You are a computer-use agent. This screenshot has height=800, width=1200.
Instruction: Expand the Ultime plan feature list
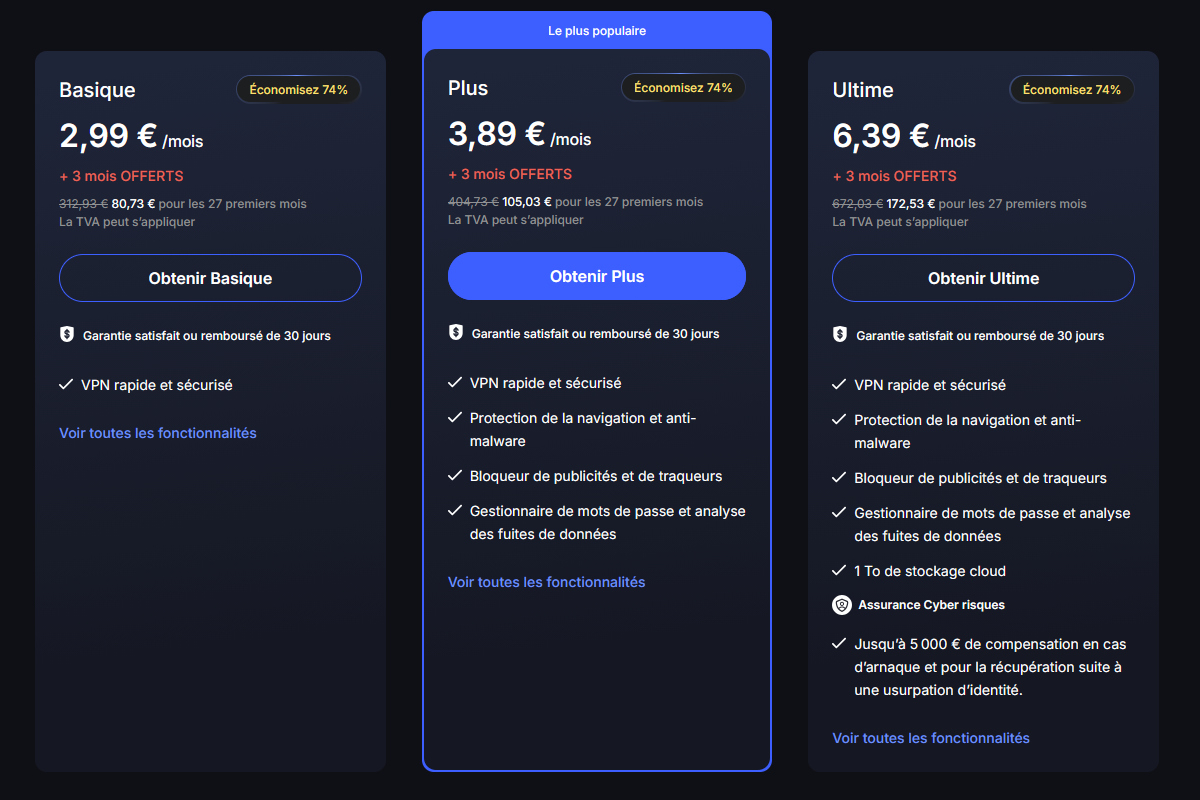point(930,737)
